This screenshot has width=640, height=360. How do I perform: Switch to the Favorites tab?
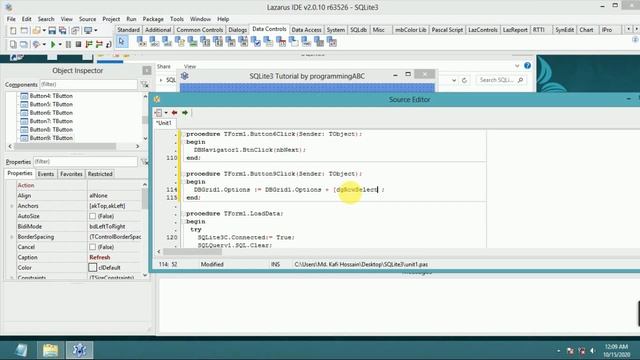click(71, 174)
